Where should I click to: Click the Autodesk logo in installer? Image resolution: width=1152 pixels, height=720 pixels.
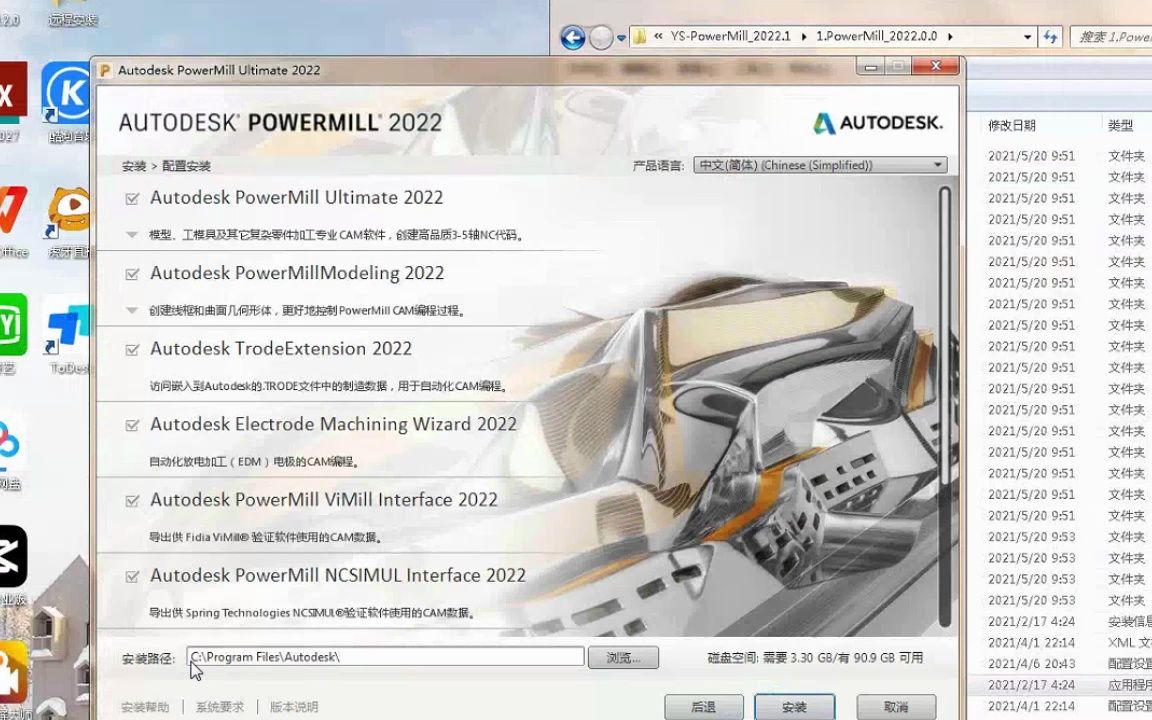(x=877, y=123)
